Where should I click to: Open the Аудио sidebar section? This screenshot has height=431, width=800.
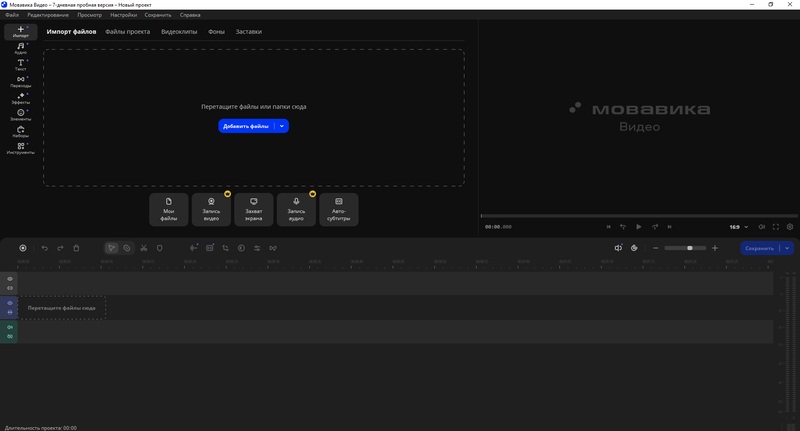coord(21,48)
